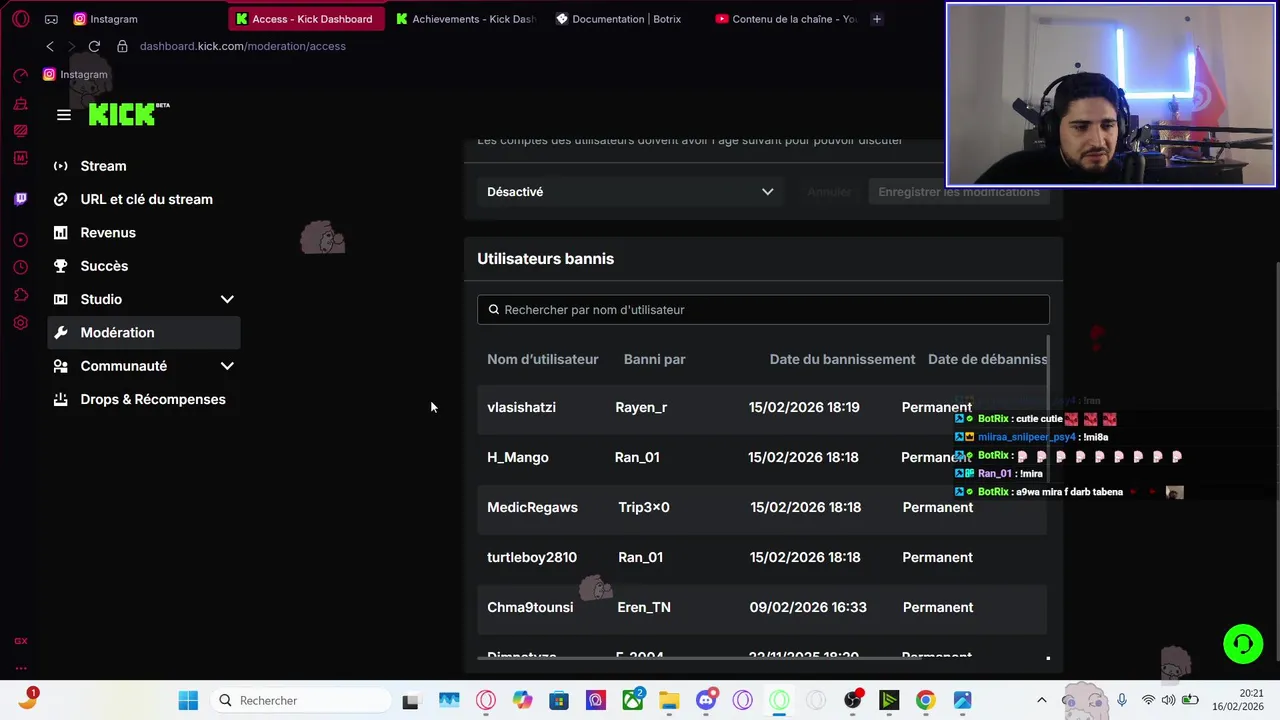This screenshot has height=720, width=1280.
Task: Click ban date 09/02/2026 16:33
Action: click(808, 607)
